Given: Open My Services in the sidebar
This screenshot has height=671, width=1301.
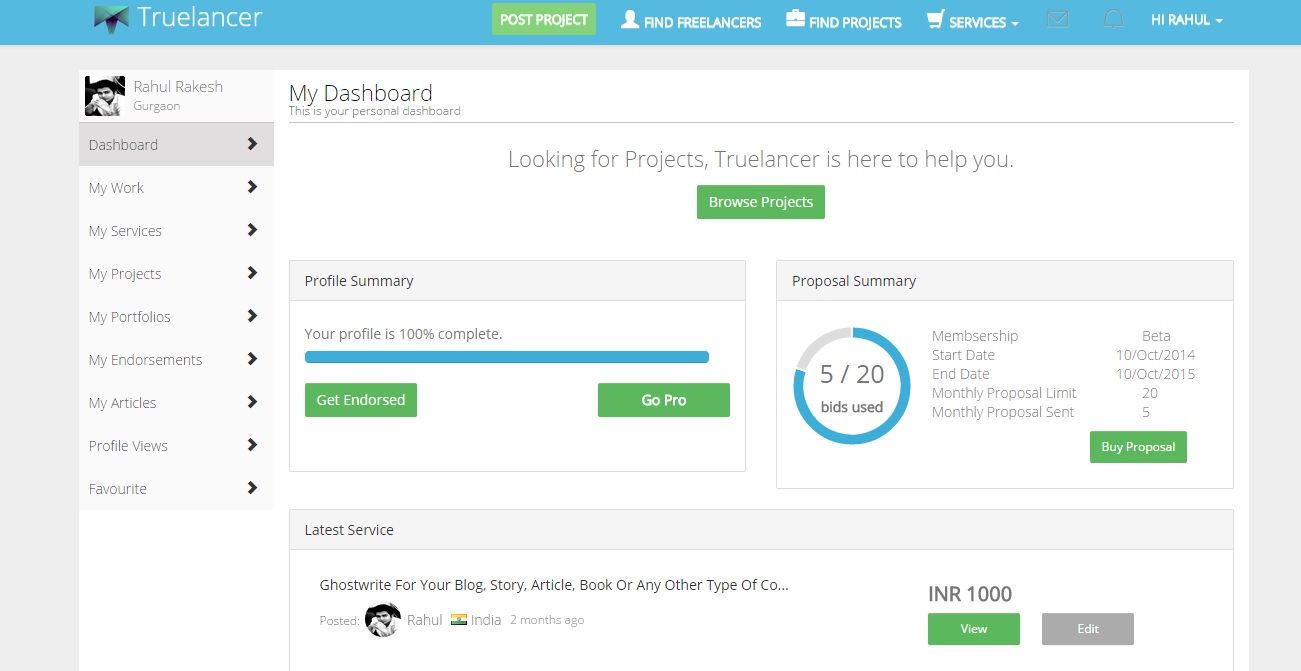Looking at the screenshot, I should (176, 230).
